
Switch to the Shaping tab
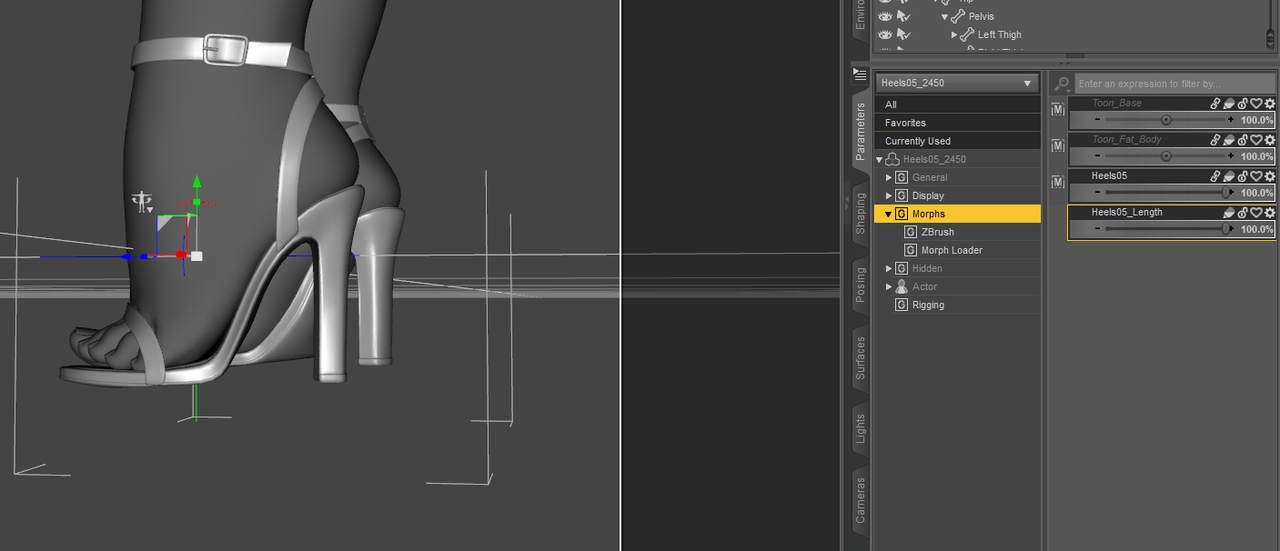coord(861,212)
